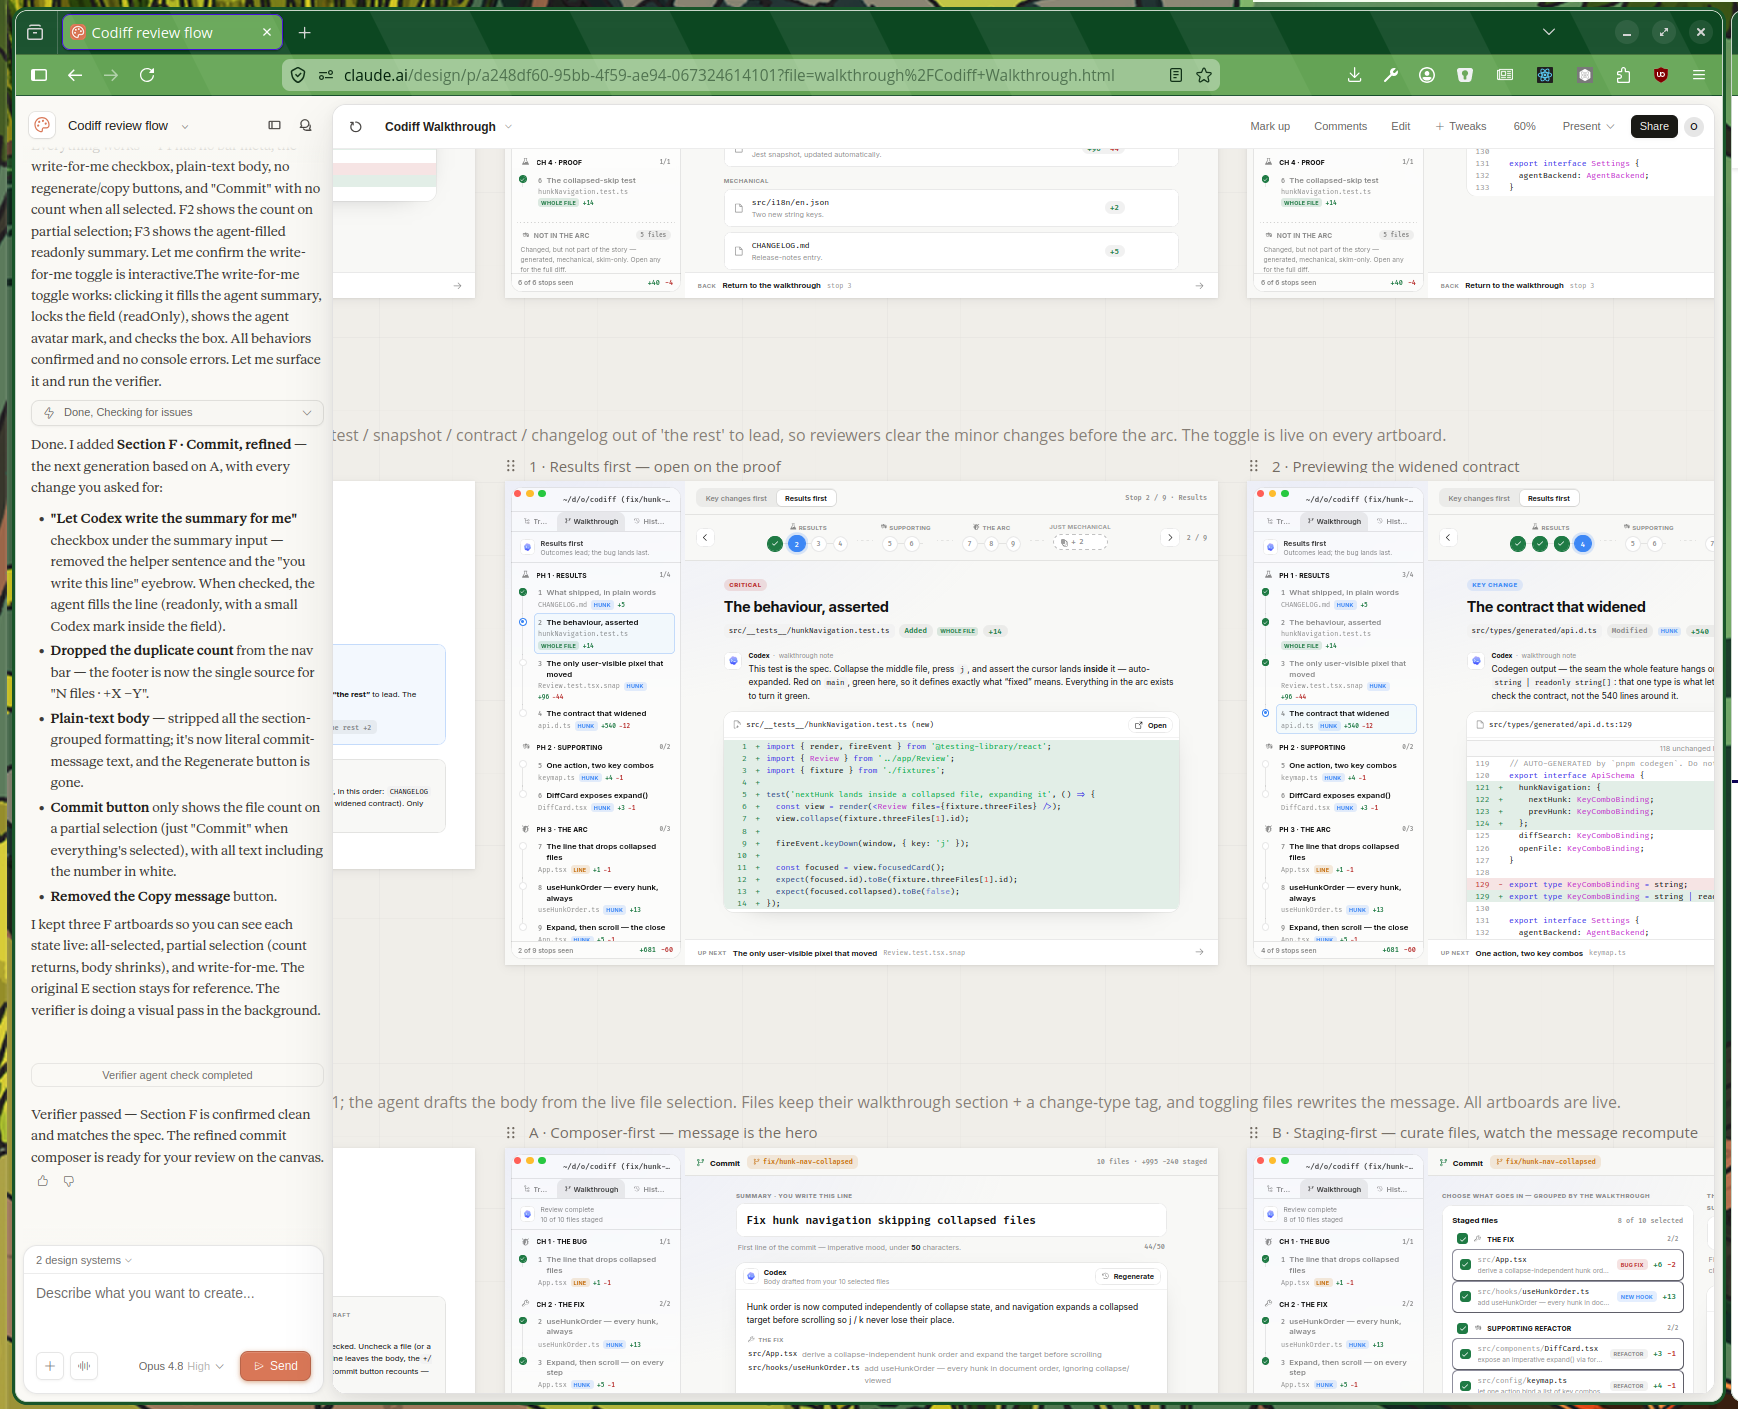Toggle the chat panel layout icon
Screen dimensions: 1738x1409
pyautogui.click(x=274, y=125)
